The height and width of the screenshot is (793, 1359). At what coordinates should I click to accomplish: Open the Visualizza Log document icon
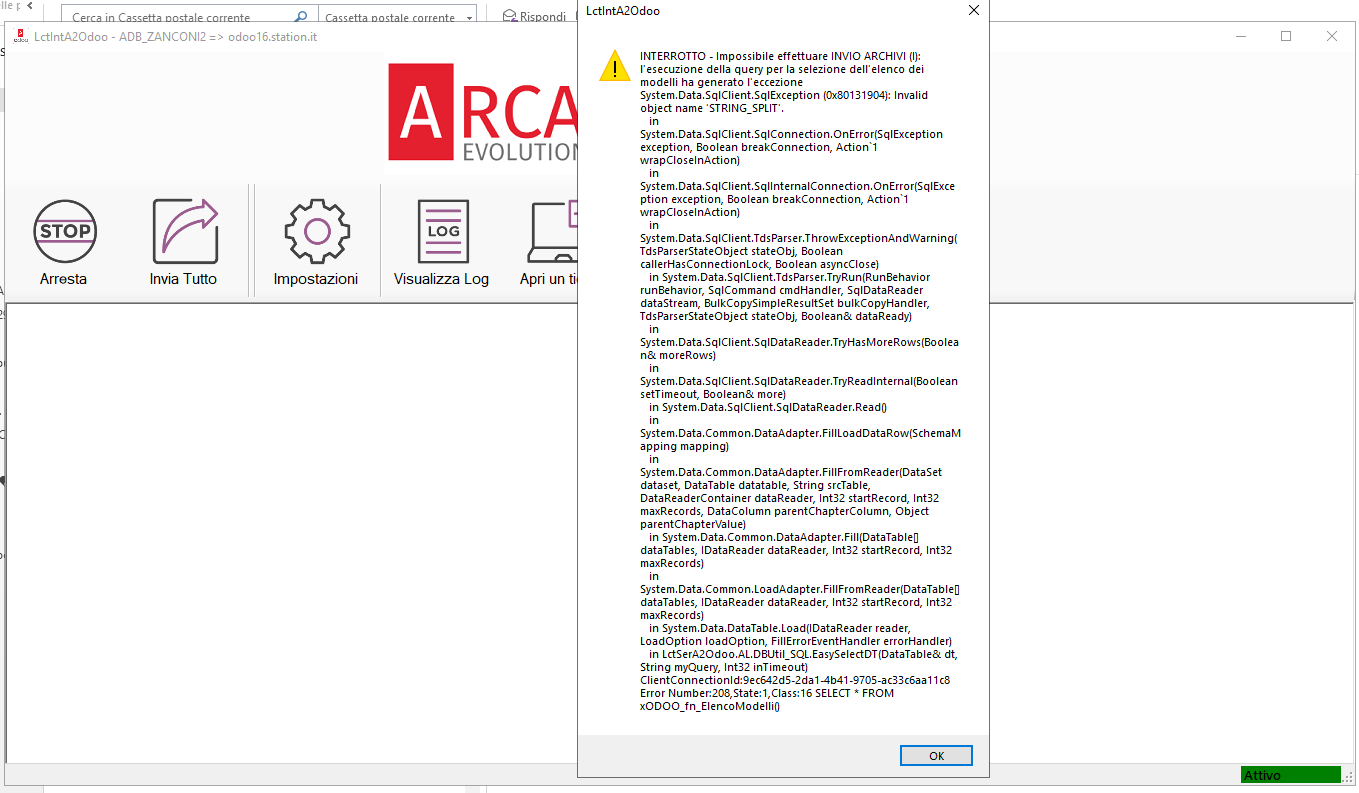tap(442, 231)
